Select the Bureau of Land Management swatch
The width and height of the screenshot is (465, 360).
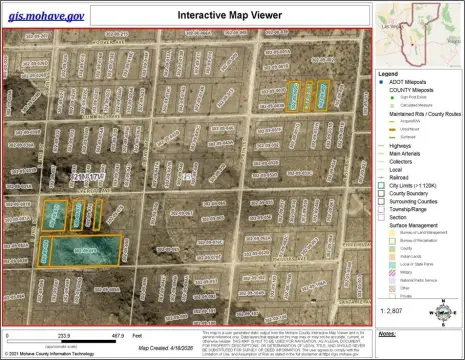[x=392, y=233]
